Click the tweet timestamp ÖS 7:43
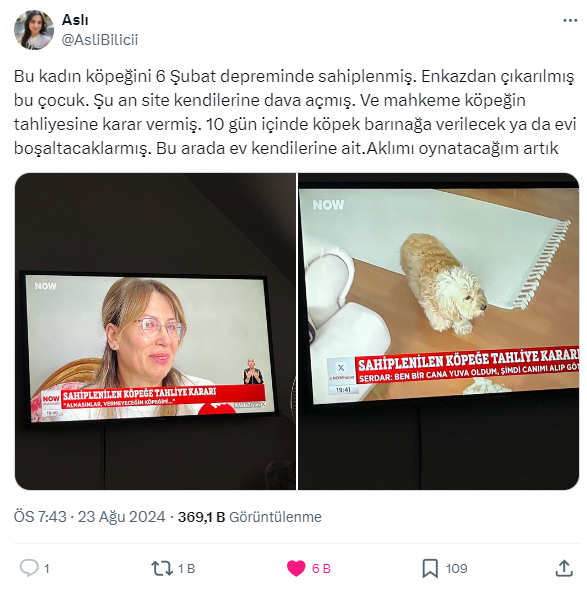Image resolution: width=587 pixels, height=592 pixels. (x=40, y=516)
